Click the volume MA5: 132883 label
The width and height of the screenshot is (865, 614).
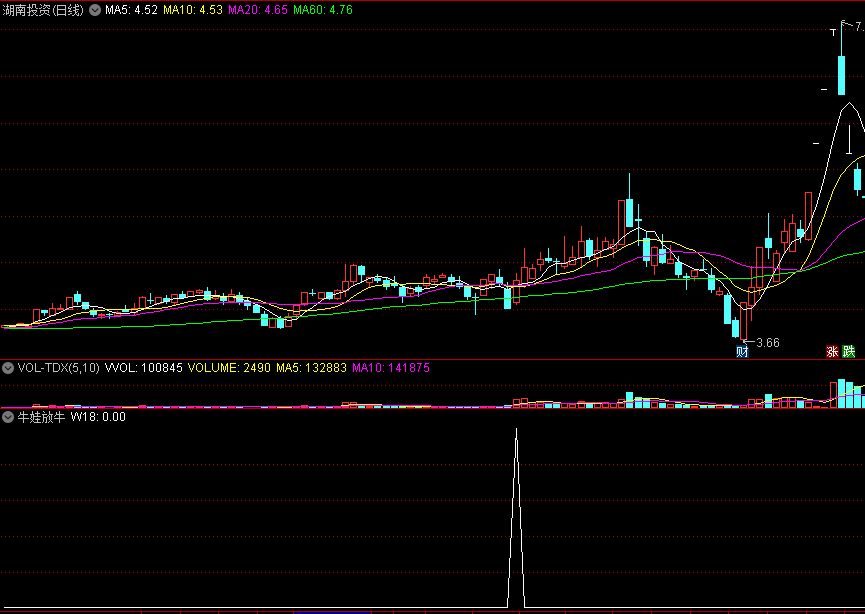click(312, 368)
